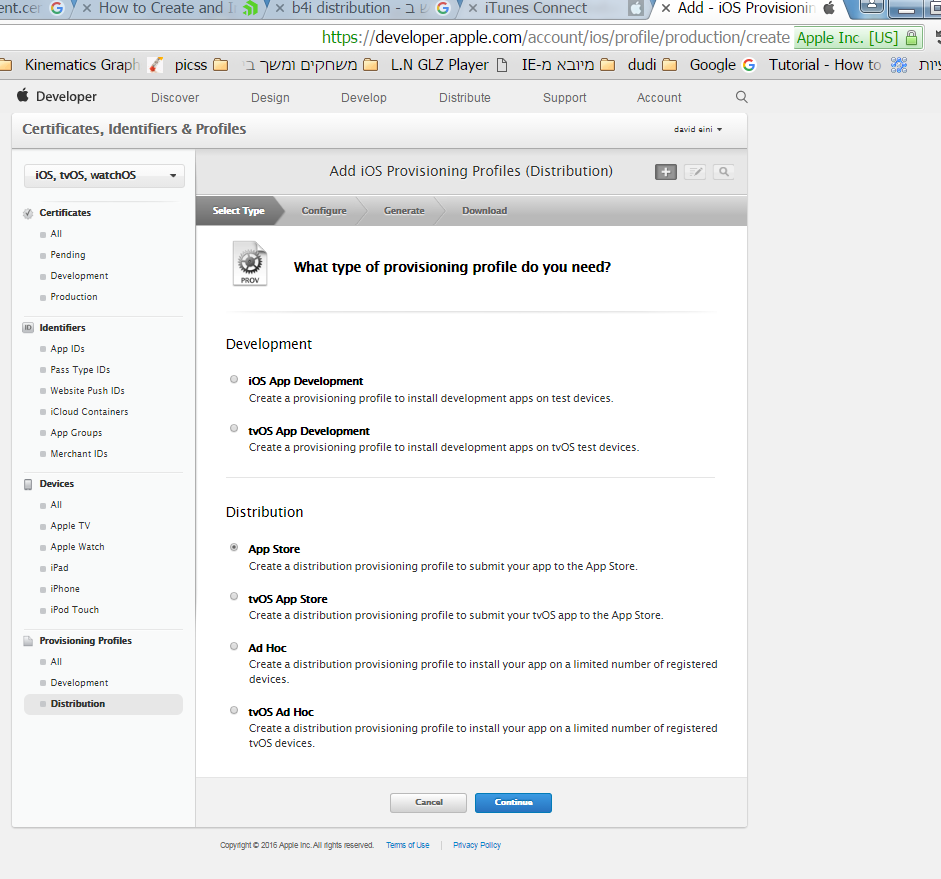Image resolution: width=941 pixels, height=879 pixels.
Task: Open Apple Watch devices in the sidebar
Action: point(77,547)
